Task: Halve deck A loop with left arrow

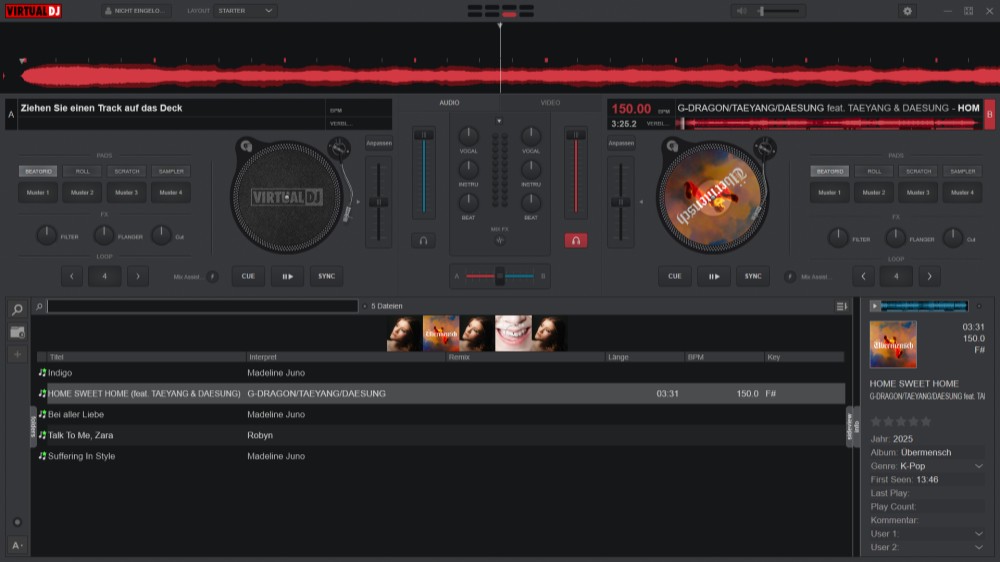Action: click(71, 276)
